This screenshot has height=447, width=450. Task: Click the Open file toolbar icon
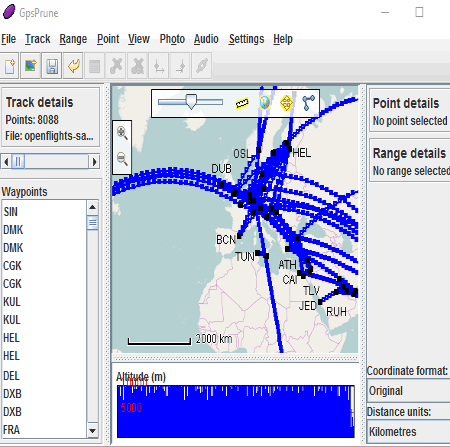tap(30, 66)
